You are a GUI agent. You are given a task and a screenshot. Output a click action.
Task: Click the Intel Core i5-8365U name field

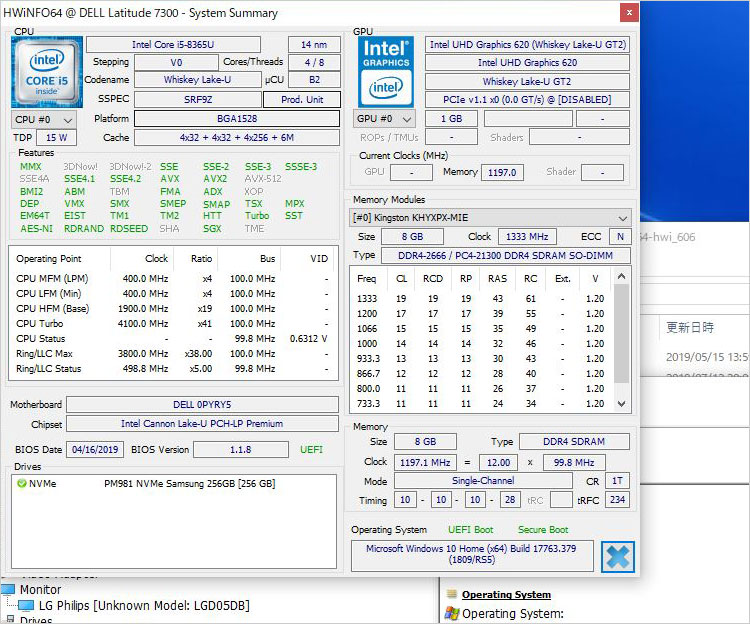click(173, 45)
